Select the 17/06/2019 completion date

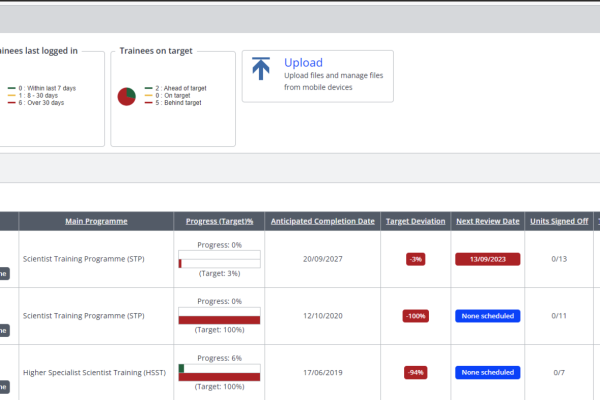pos(323,372)
